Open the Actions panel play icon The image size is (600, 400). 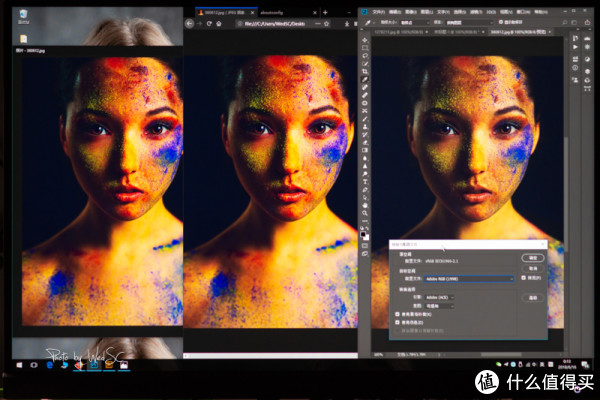[x=575, y=47]
